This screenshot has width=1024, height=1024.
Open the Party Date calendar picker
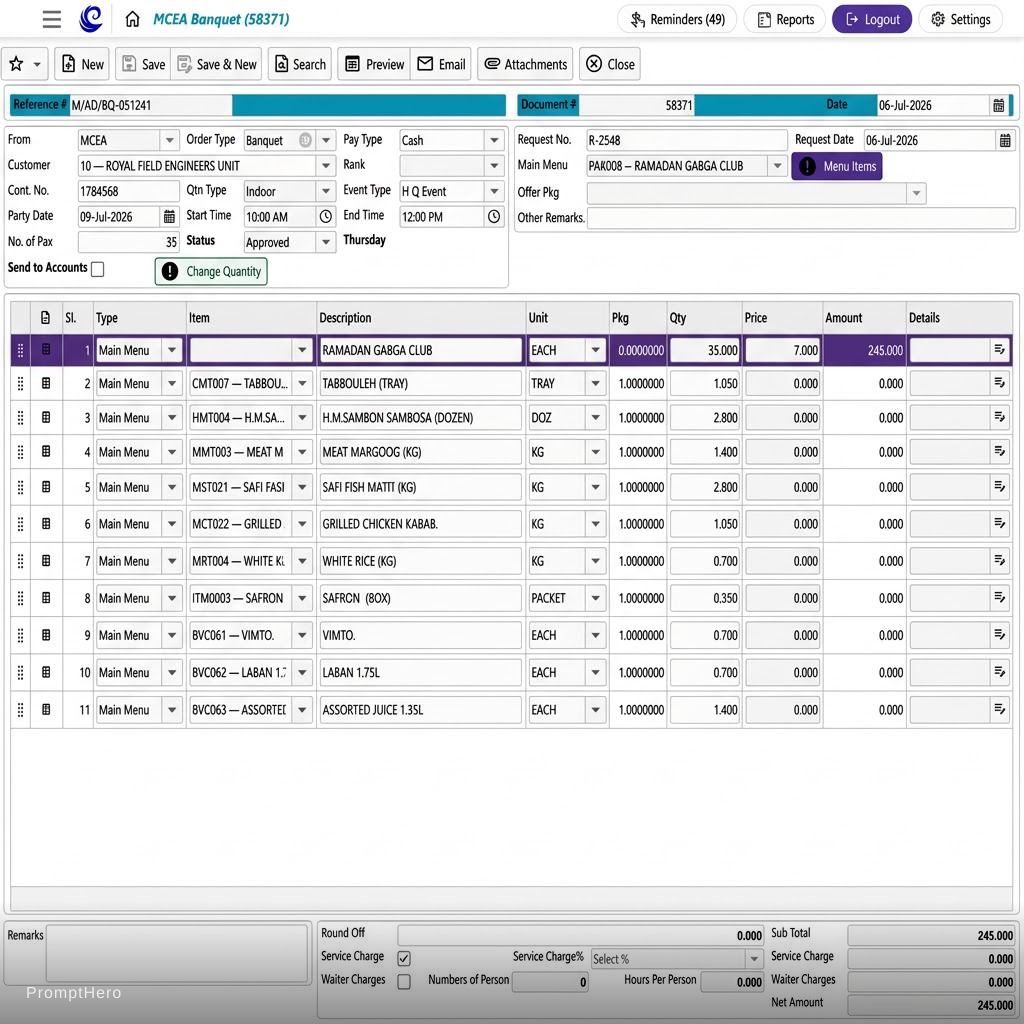(169, 216)
